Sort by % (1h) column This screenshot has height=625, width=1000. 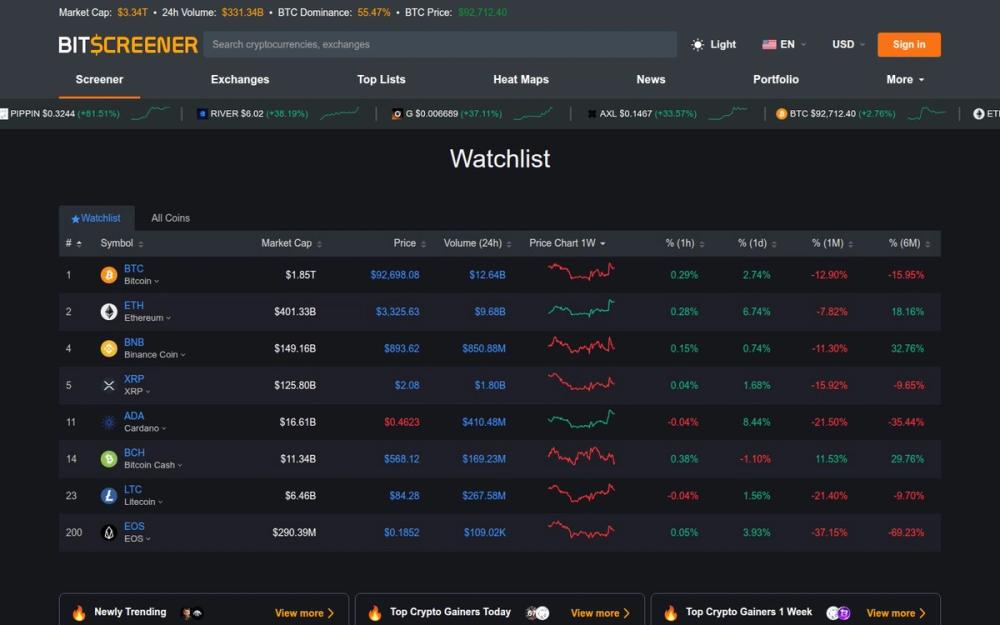[x=685, y=244]
